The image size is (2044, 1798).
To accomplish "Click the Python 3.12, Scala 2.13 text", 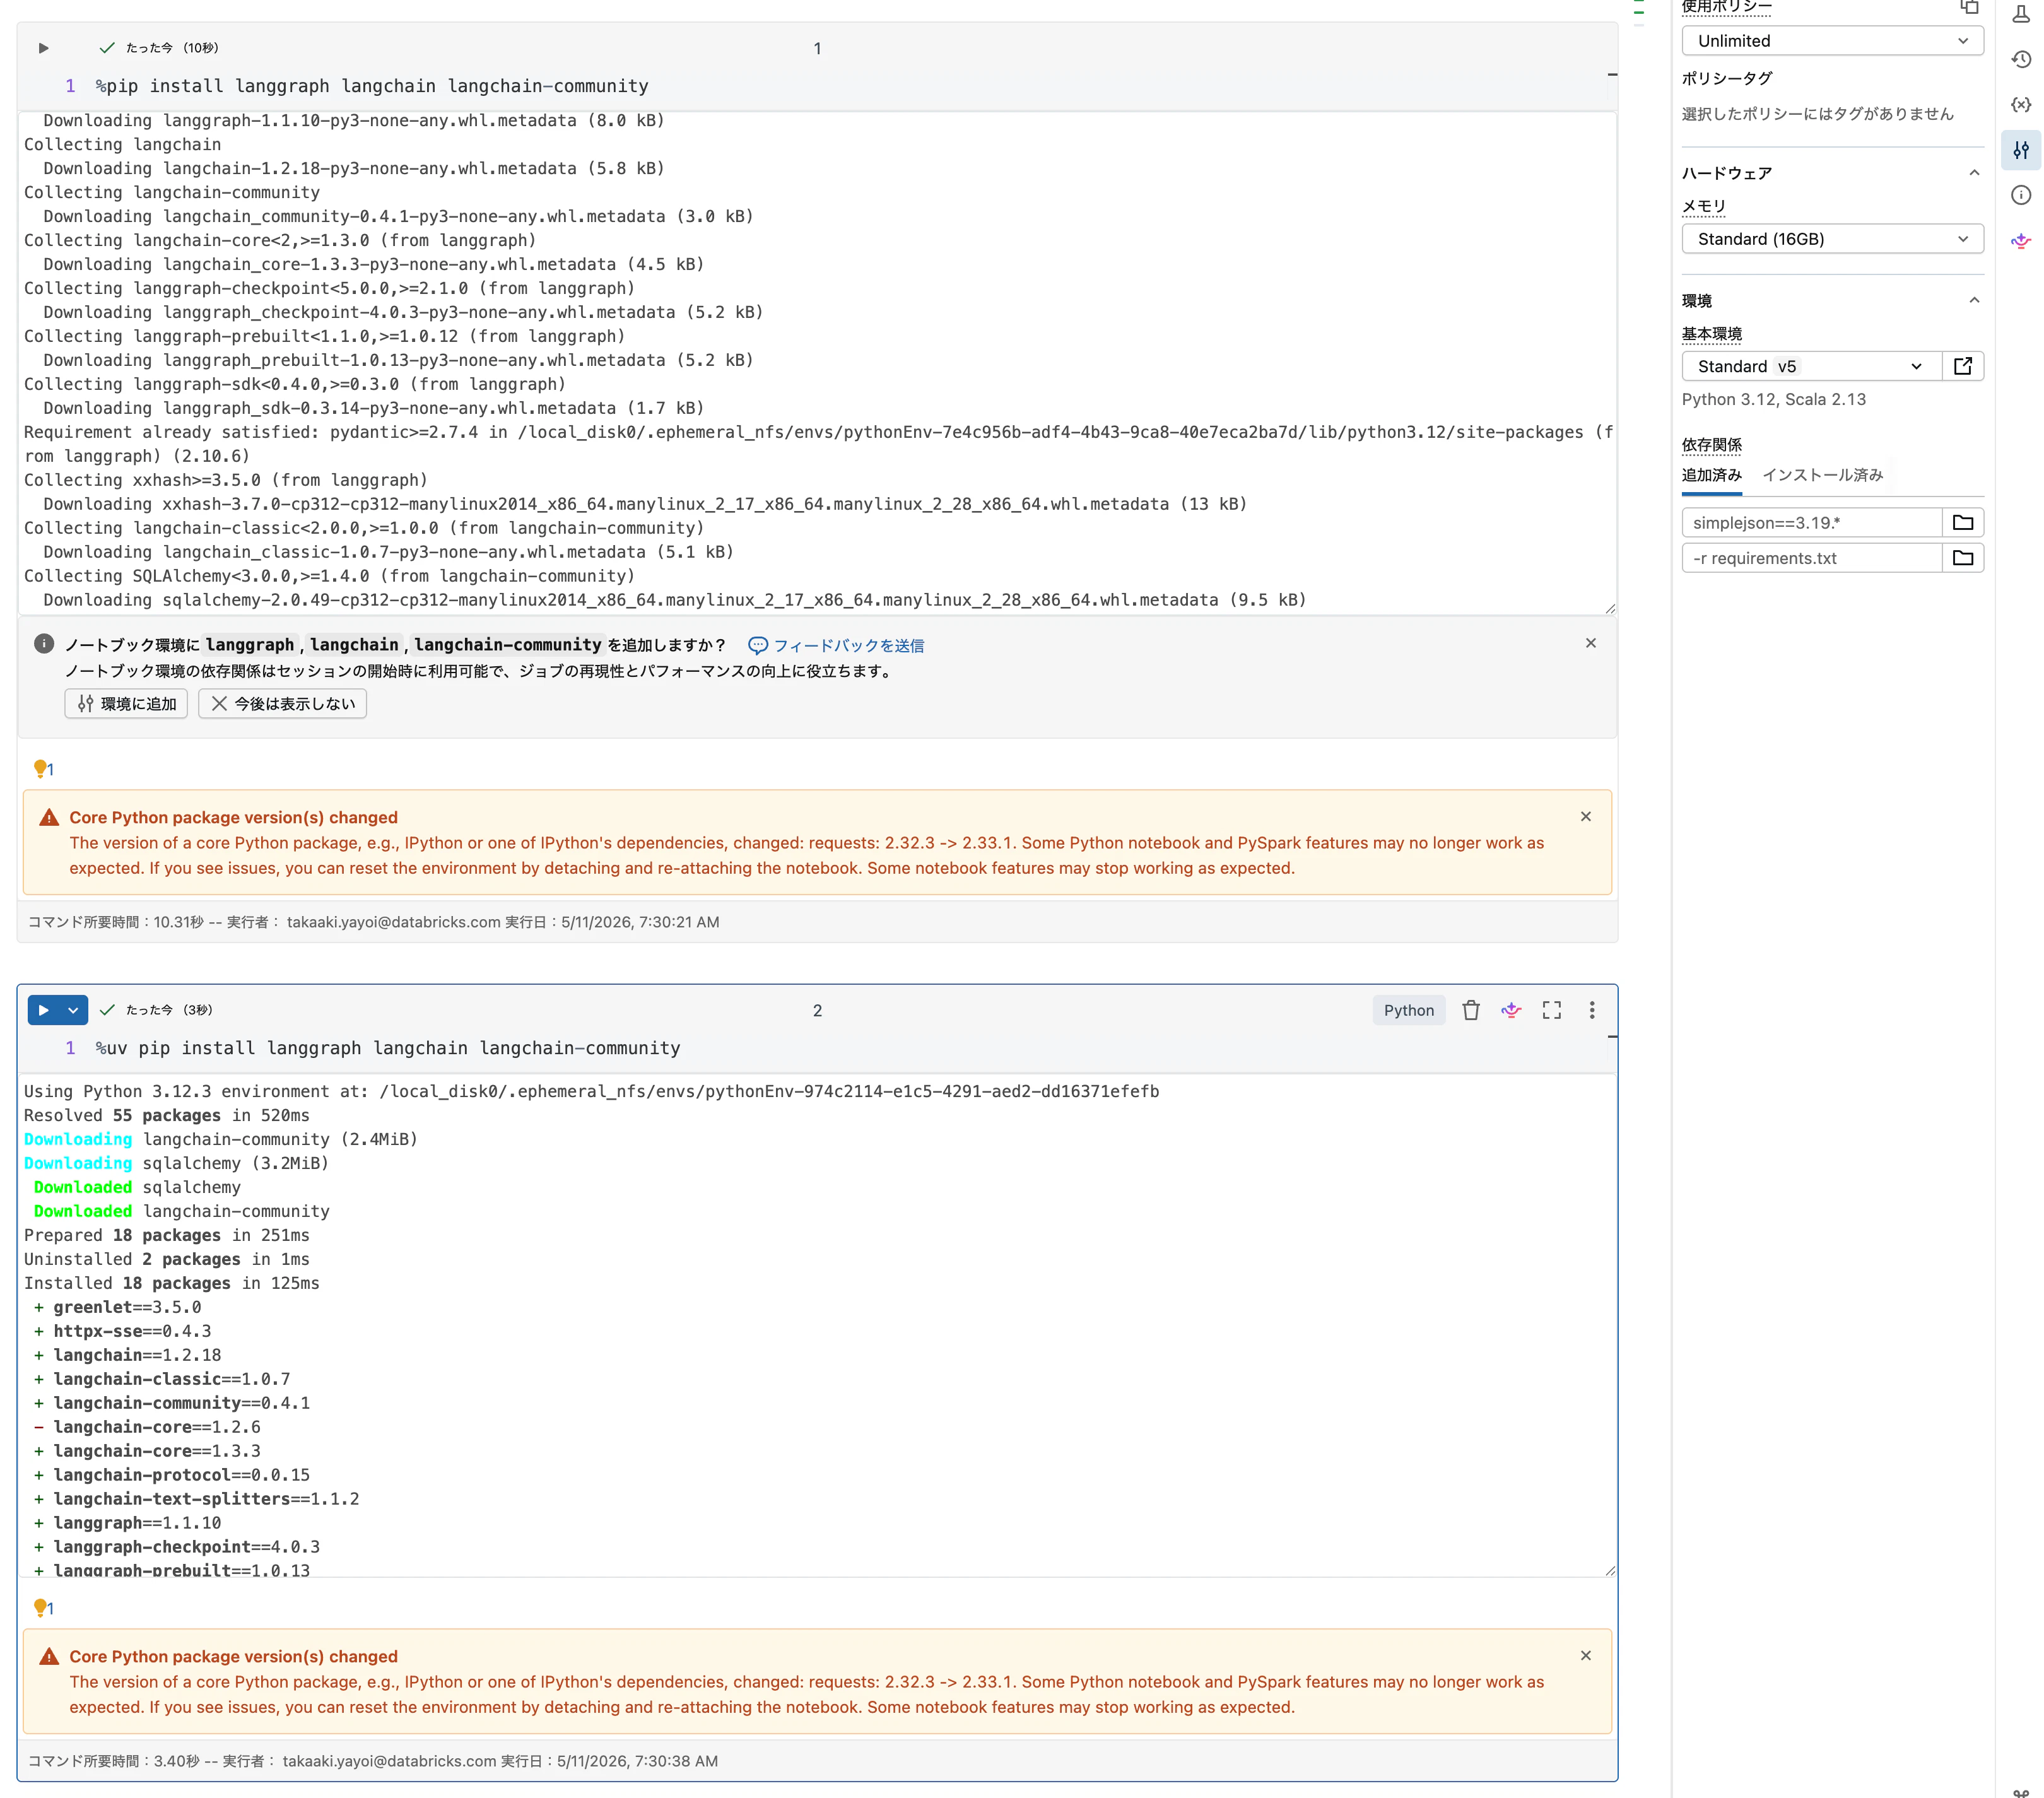I will click(1773, 399).
